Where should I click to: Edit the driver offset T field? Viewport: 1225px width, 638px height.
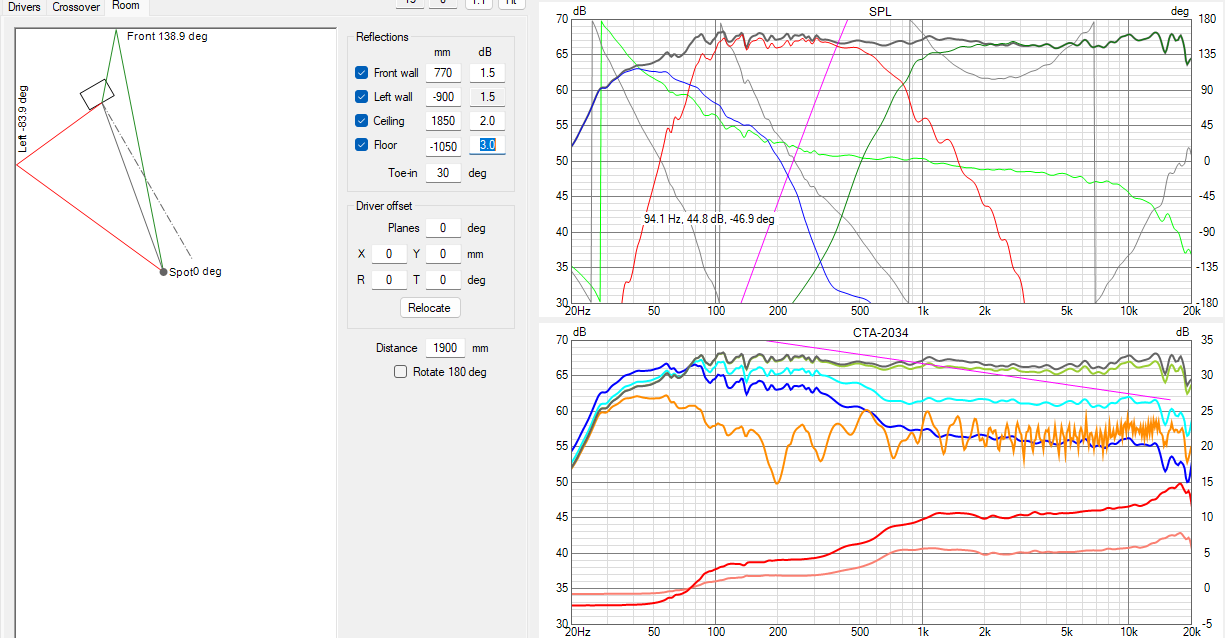tap(443, 280)
